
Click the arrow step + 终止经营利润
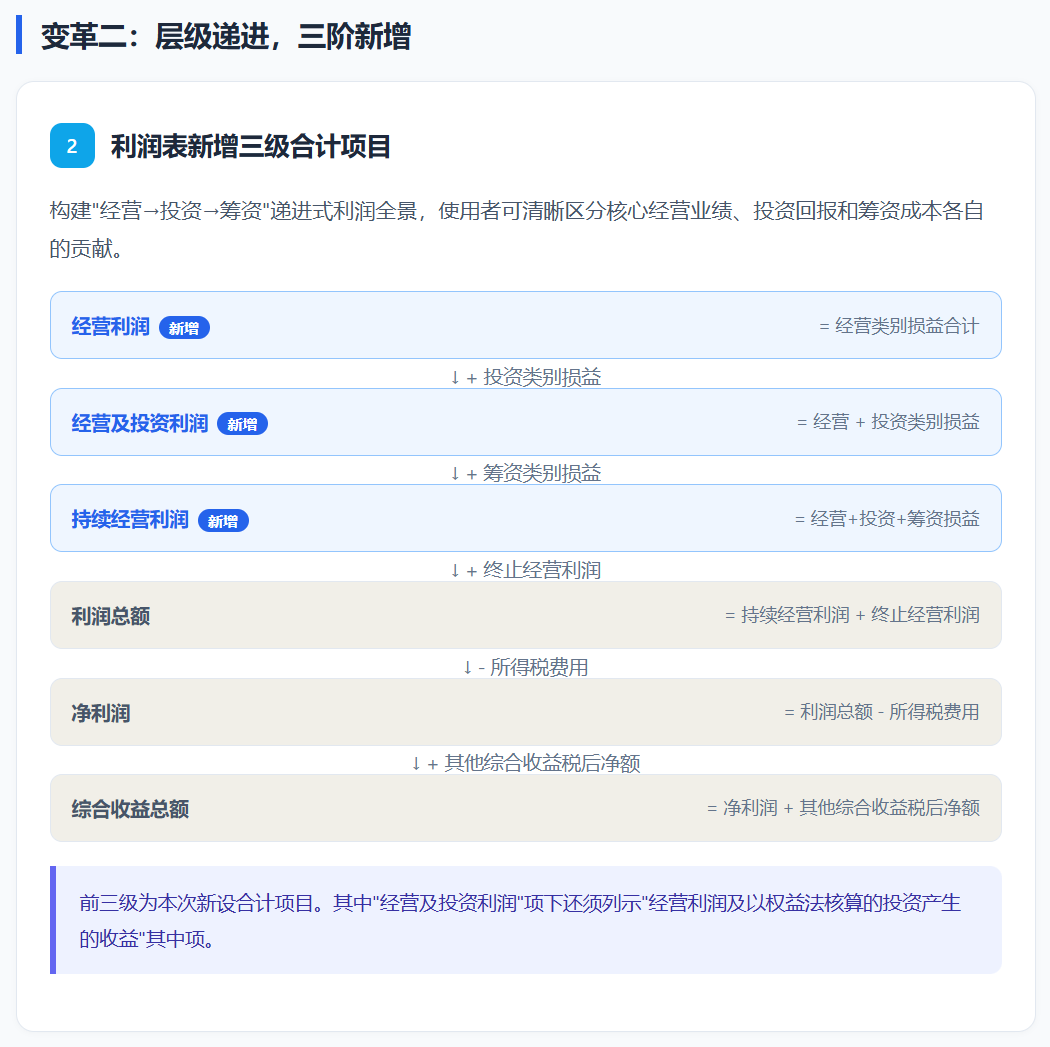pos(526,570)
